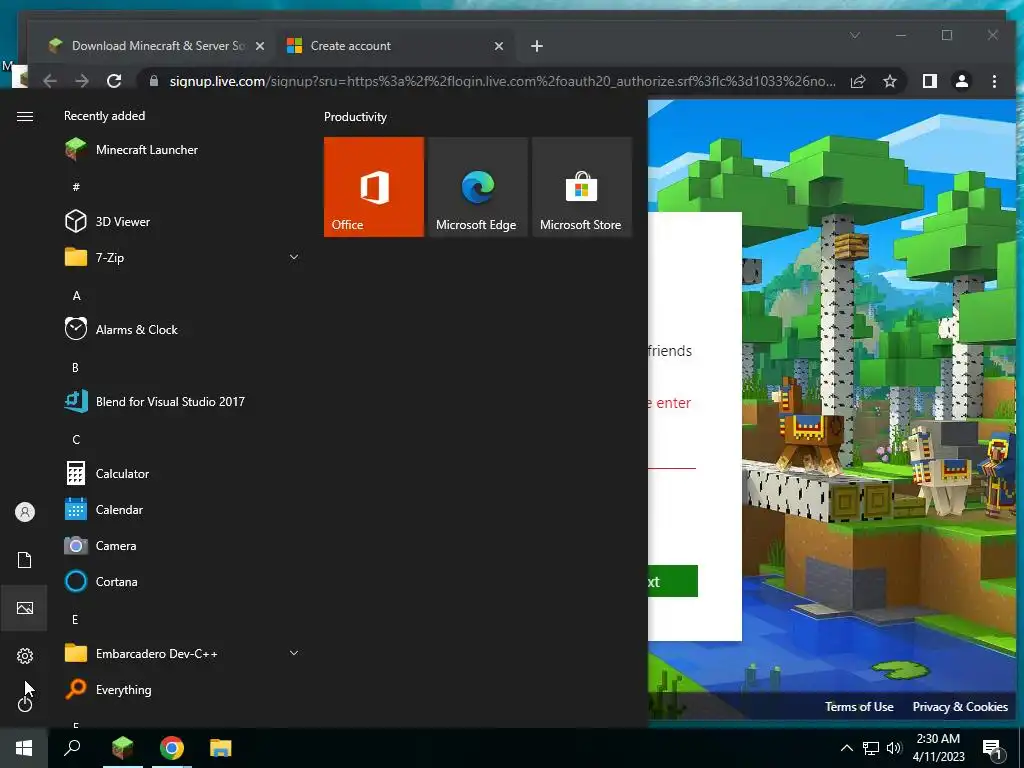Open Privacy & Cookies link
The height and width of the screenshot is (768, 1024).
[960, 707]
